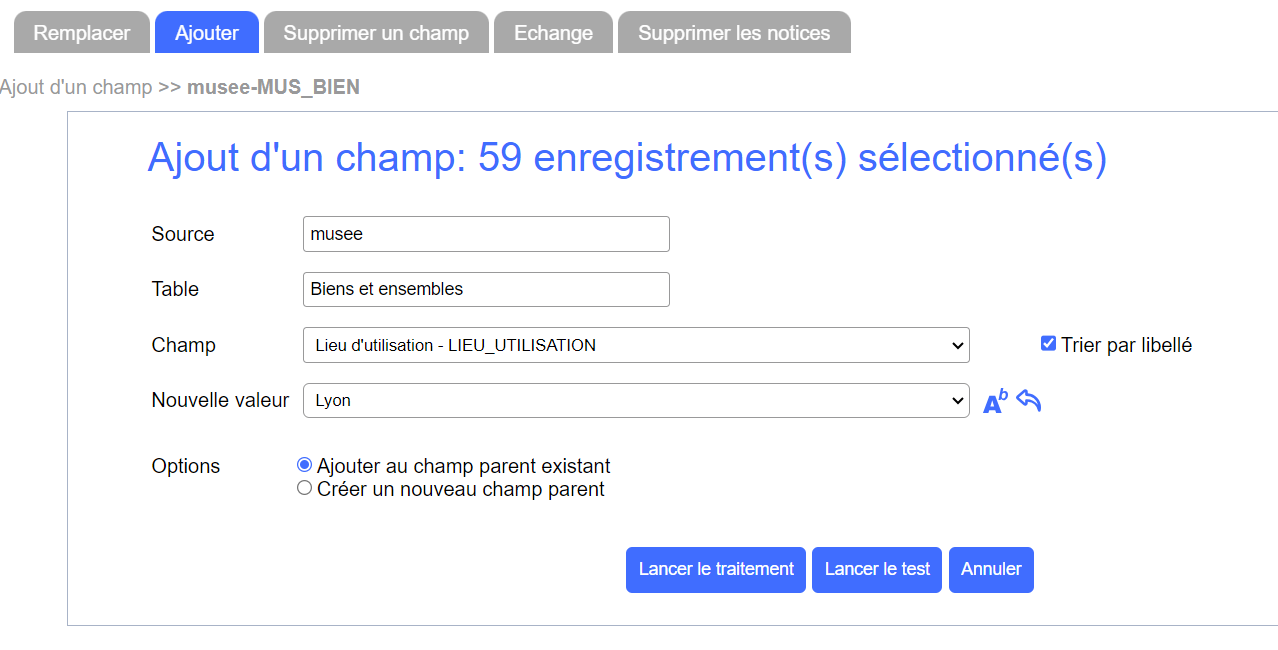Viewport: 1278px width, 650px height.
Task: Select the active Ajouter tab
Action: (x=207, y=32)
